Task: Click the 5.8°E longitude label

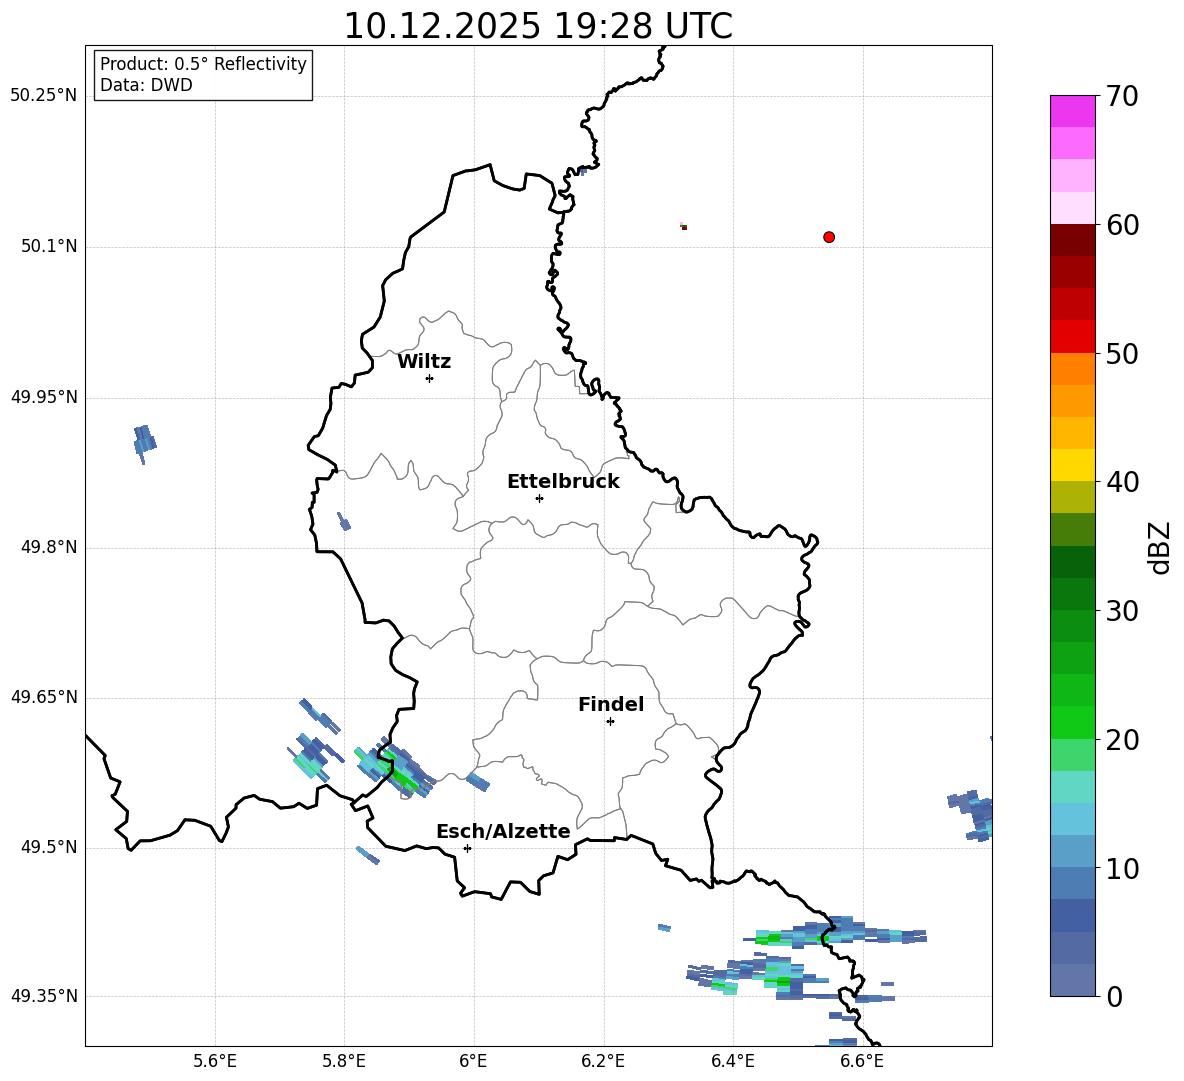Action: pyautogui.click(x=344, y=1061)
